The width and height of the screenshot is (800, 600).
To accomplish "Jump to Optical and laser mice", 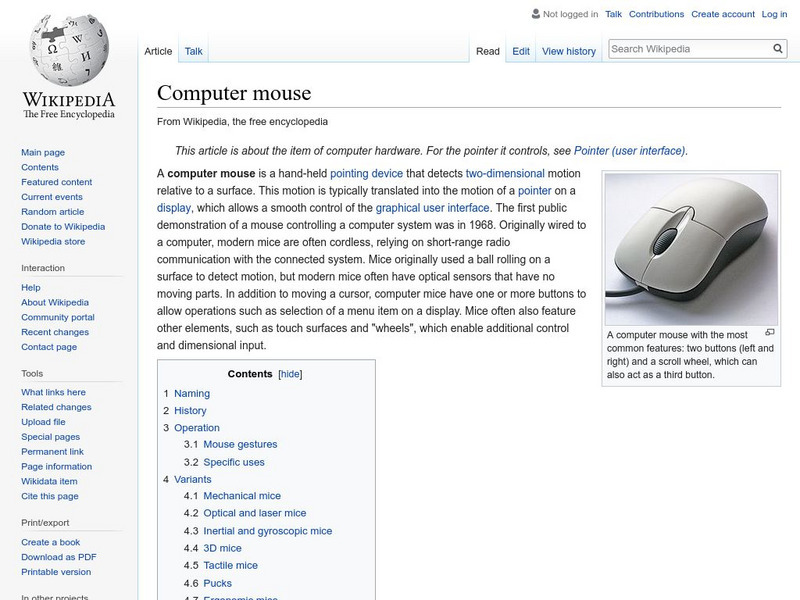I will click(255, 513).
